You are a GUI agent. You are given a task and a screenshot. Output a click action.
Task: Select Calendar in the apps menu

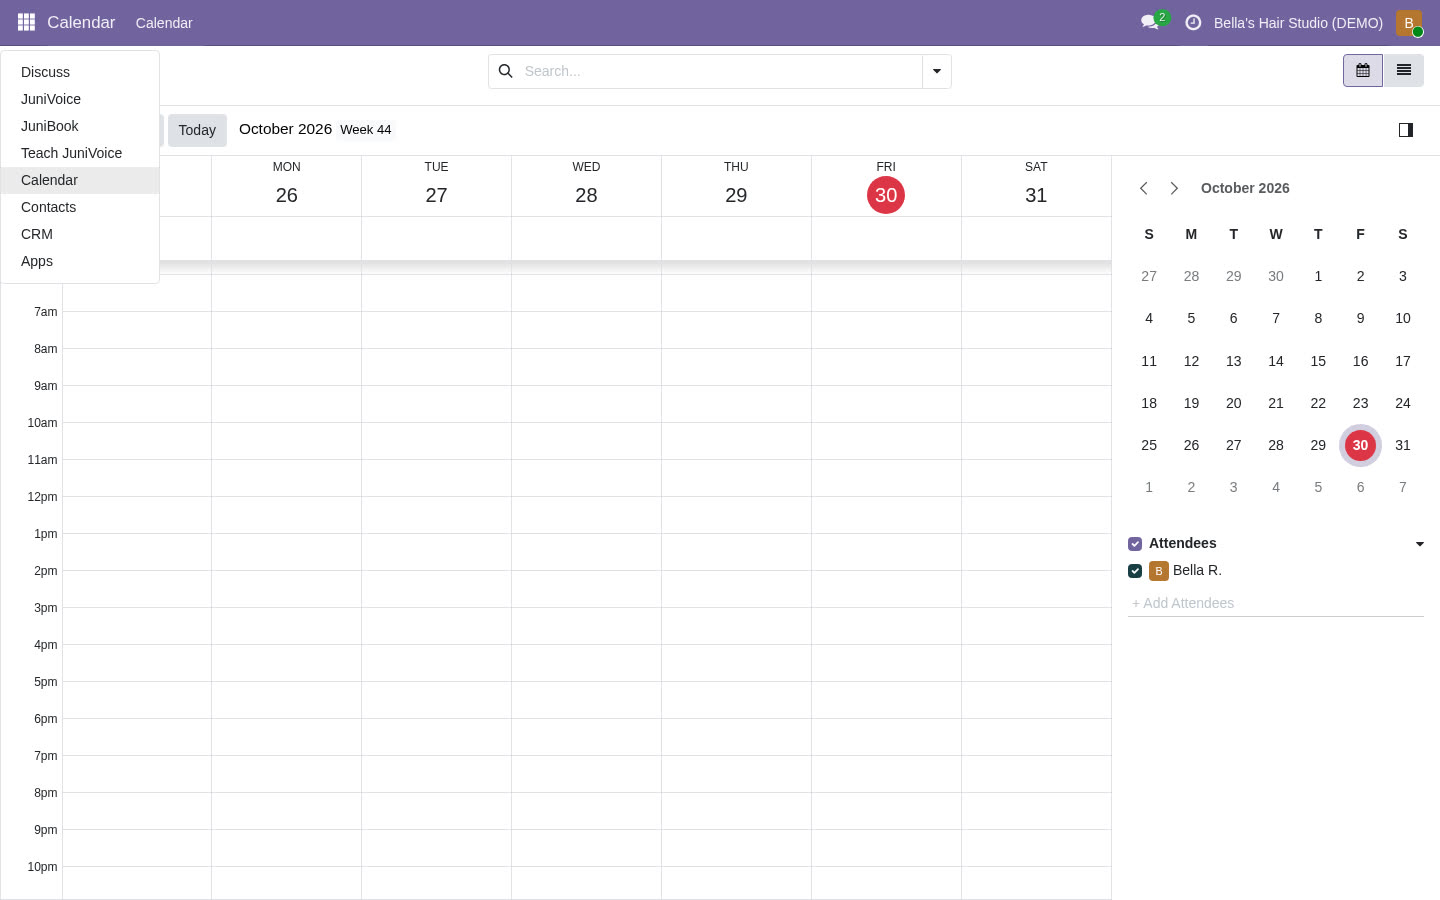[x=80, y=180]
